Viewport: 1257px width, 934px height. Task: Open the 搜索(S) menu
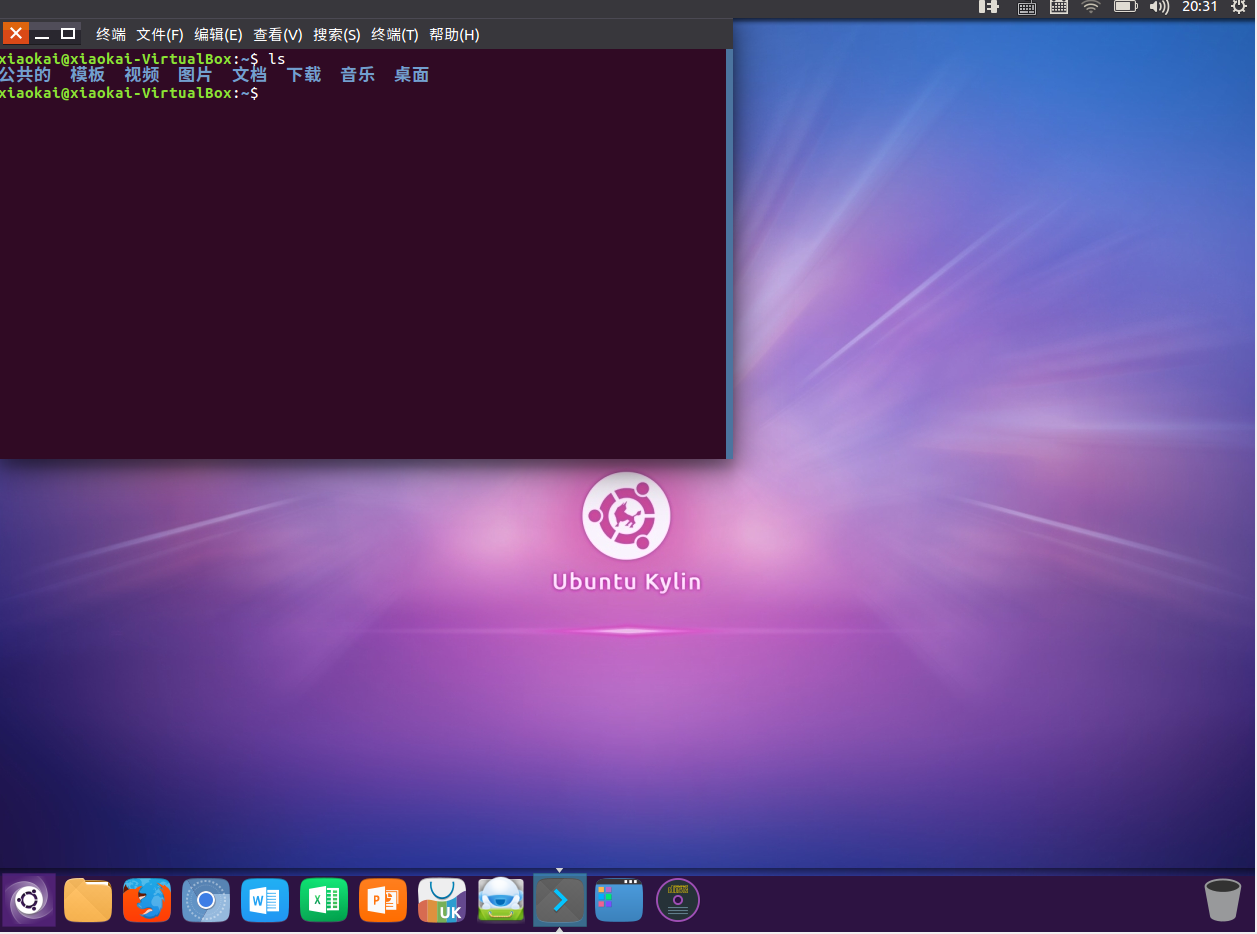337,34
